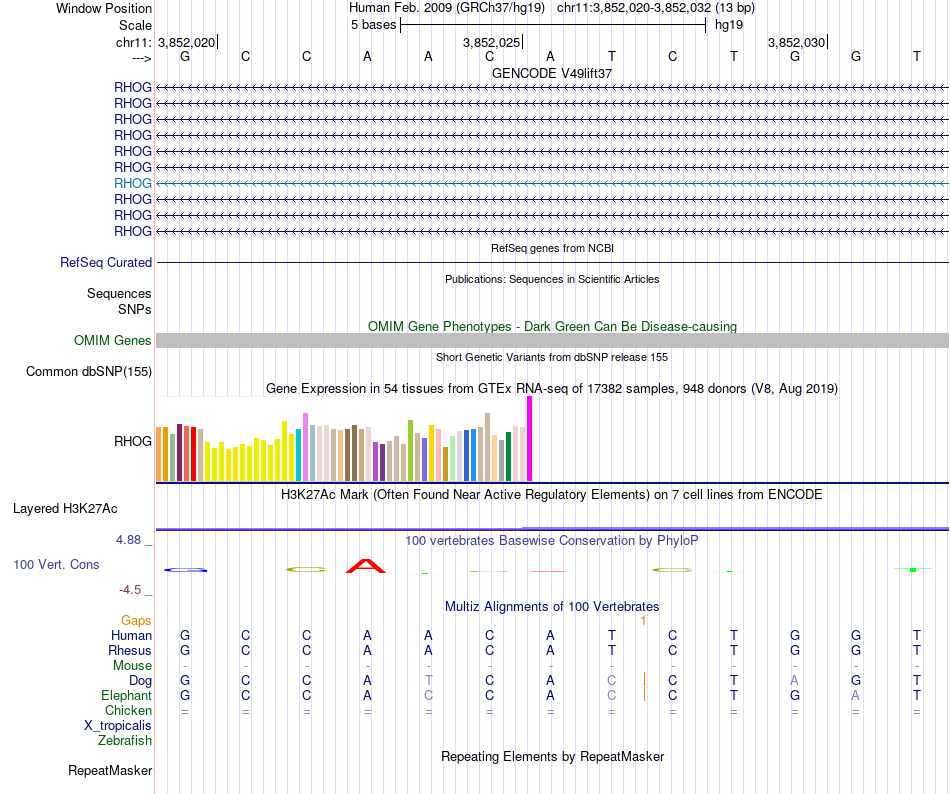This screenshot has width=950, height=794.
Task: Click the Gene Expression in 54 tissues title
Action: coord(552,389)
